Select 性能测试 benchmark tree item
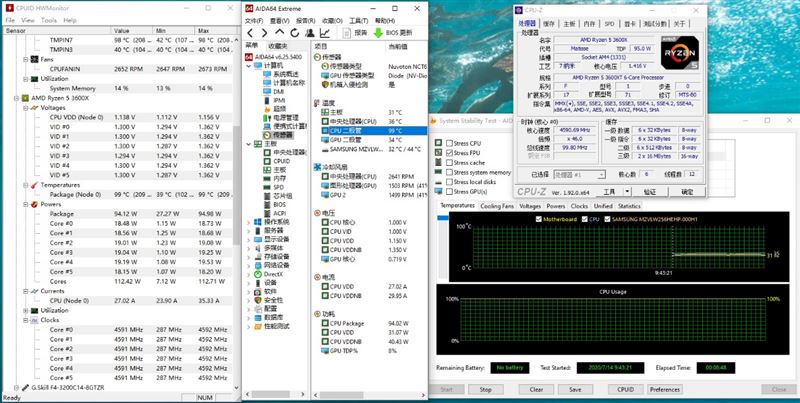 click(271, 326)
